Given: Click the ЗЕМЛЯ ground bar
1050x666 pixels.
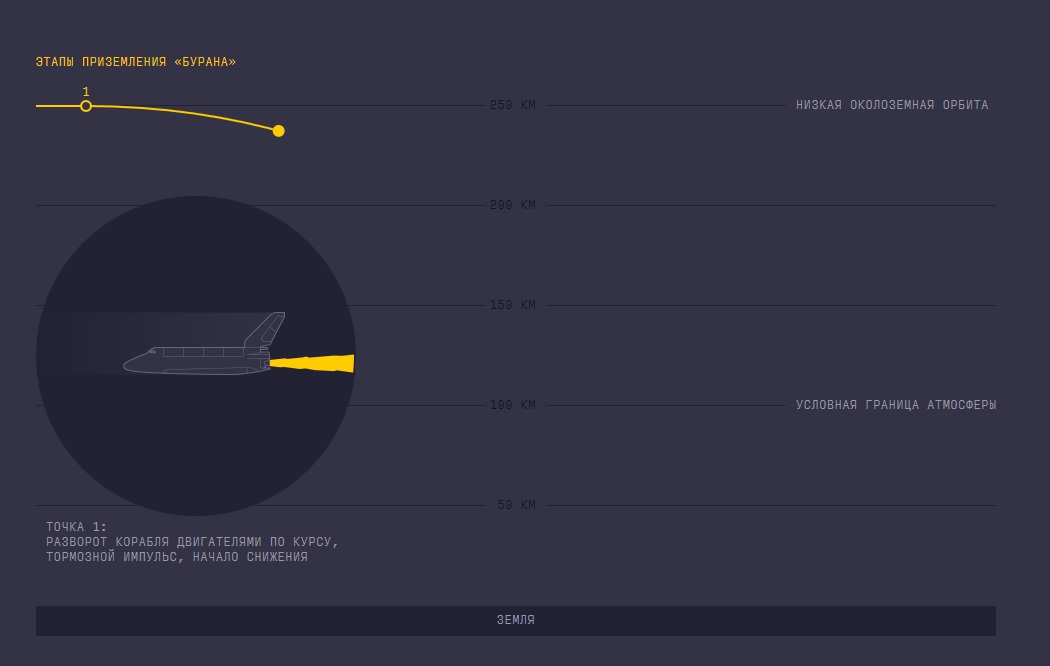Looking at the screenshot, I should [x=516, y=620].
